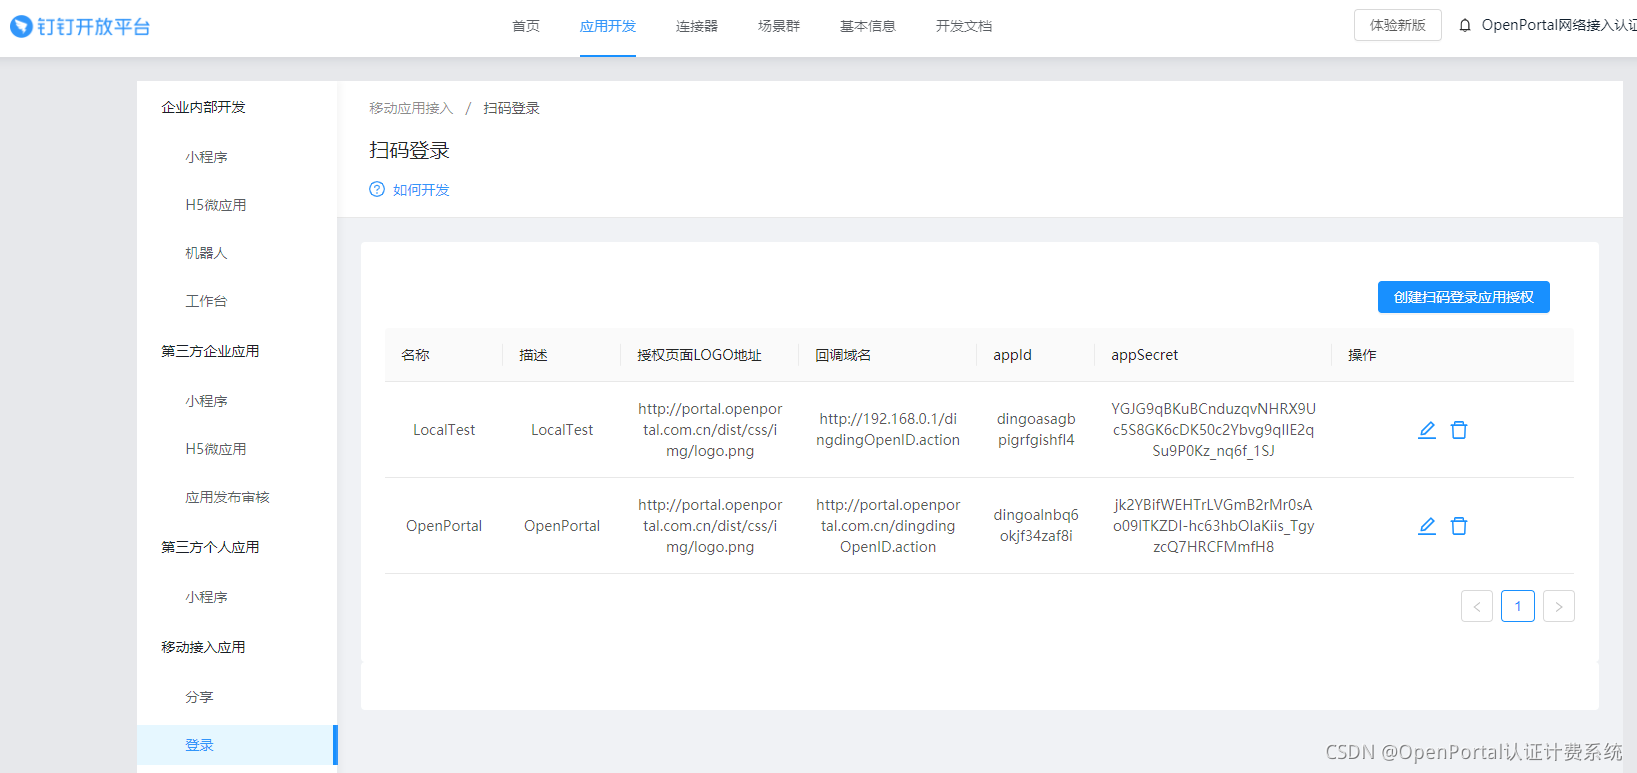1637x773 pixels.
Task: Click the appSecret column header
Action: point(1144,355)
